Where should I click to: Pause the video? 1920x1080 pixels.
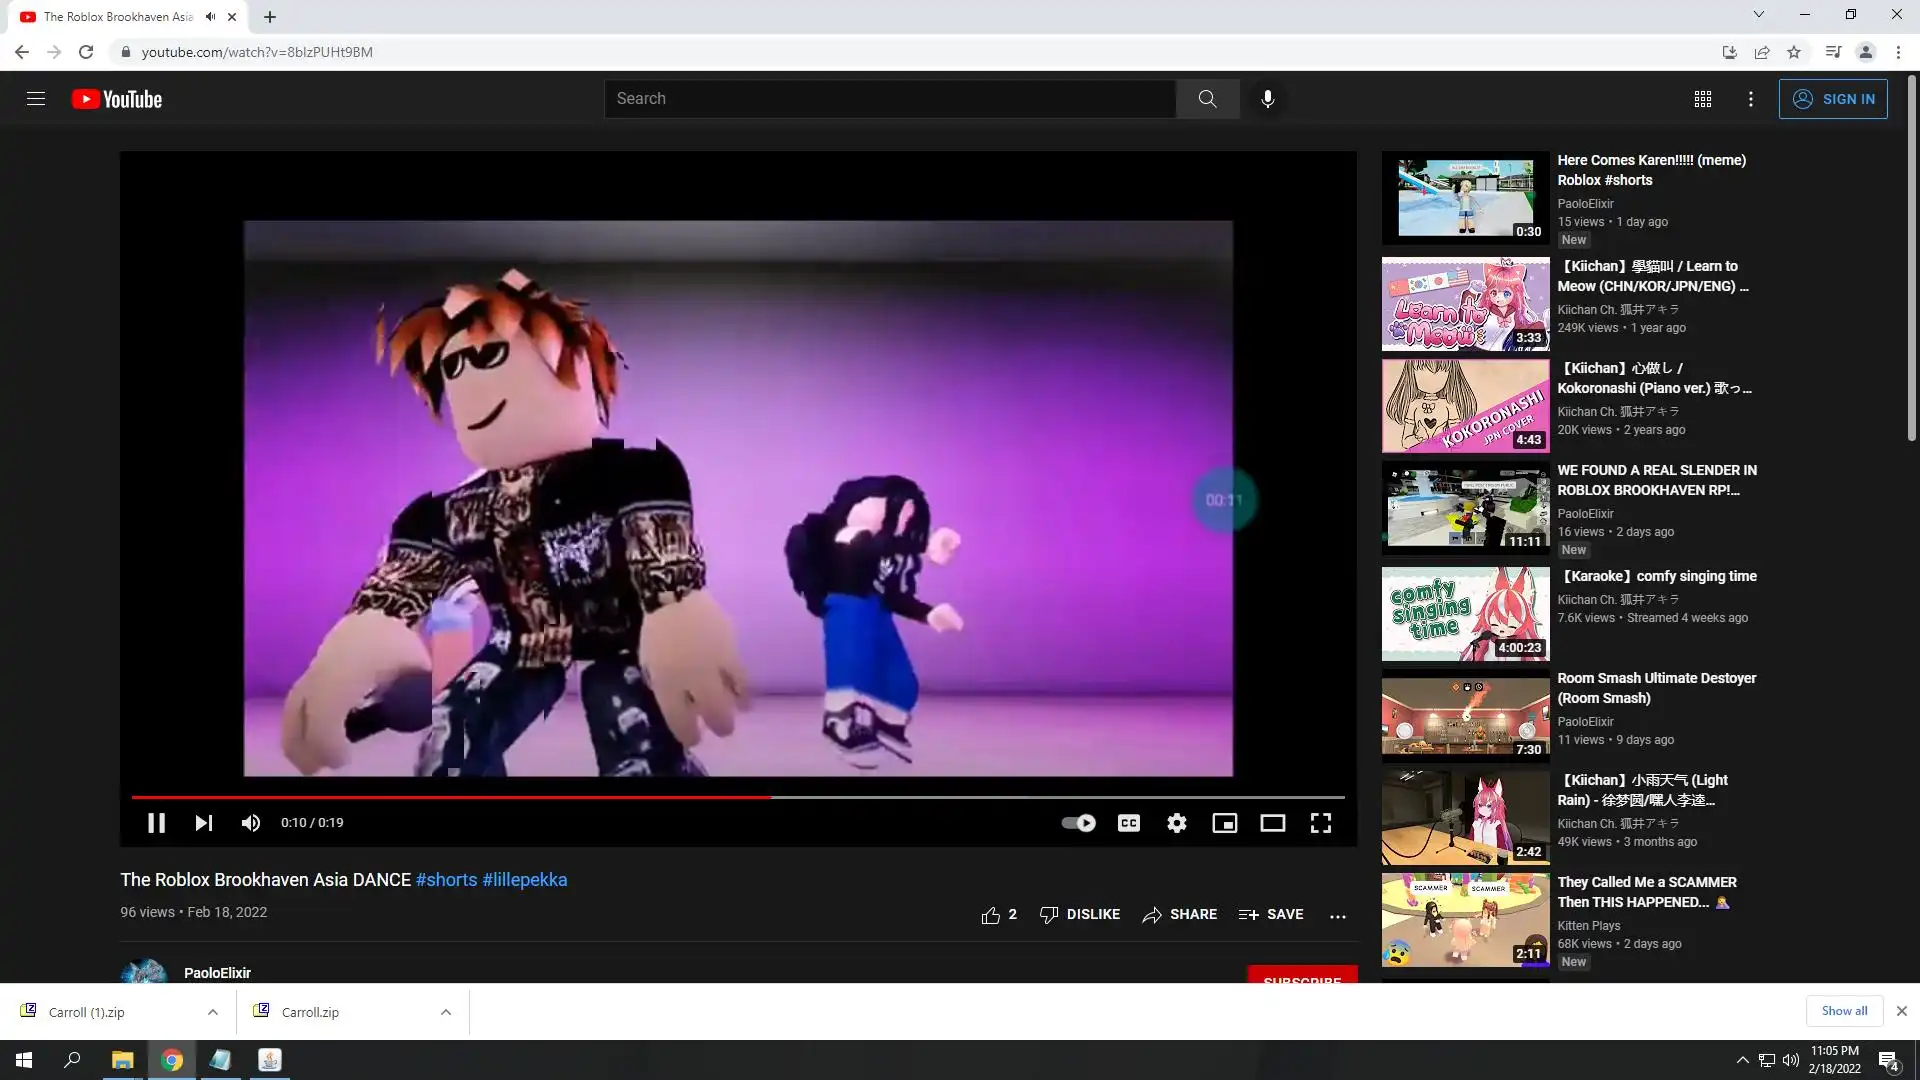click(156, 823)
